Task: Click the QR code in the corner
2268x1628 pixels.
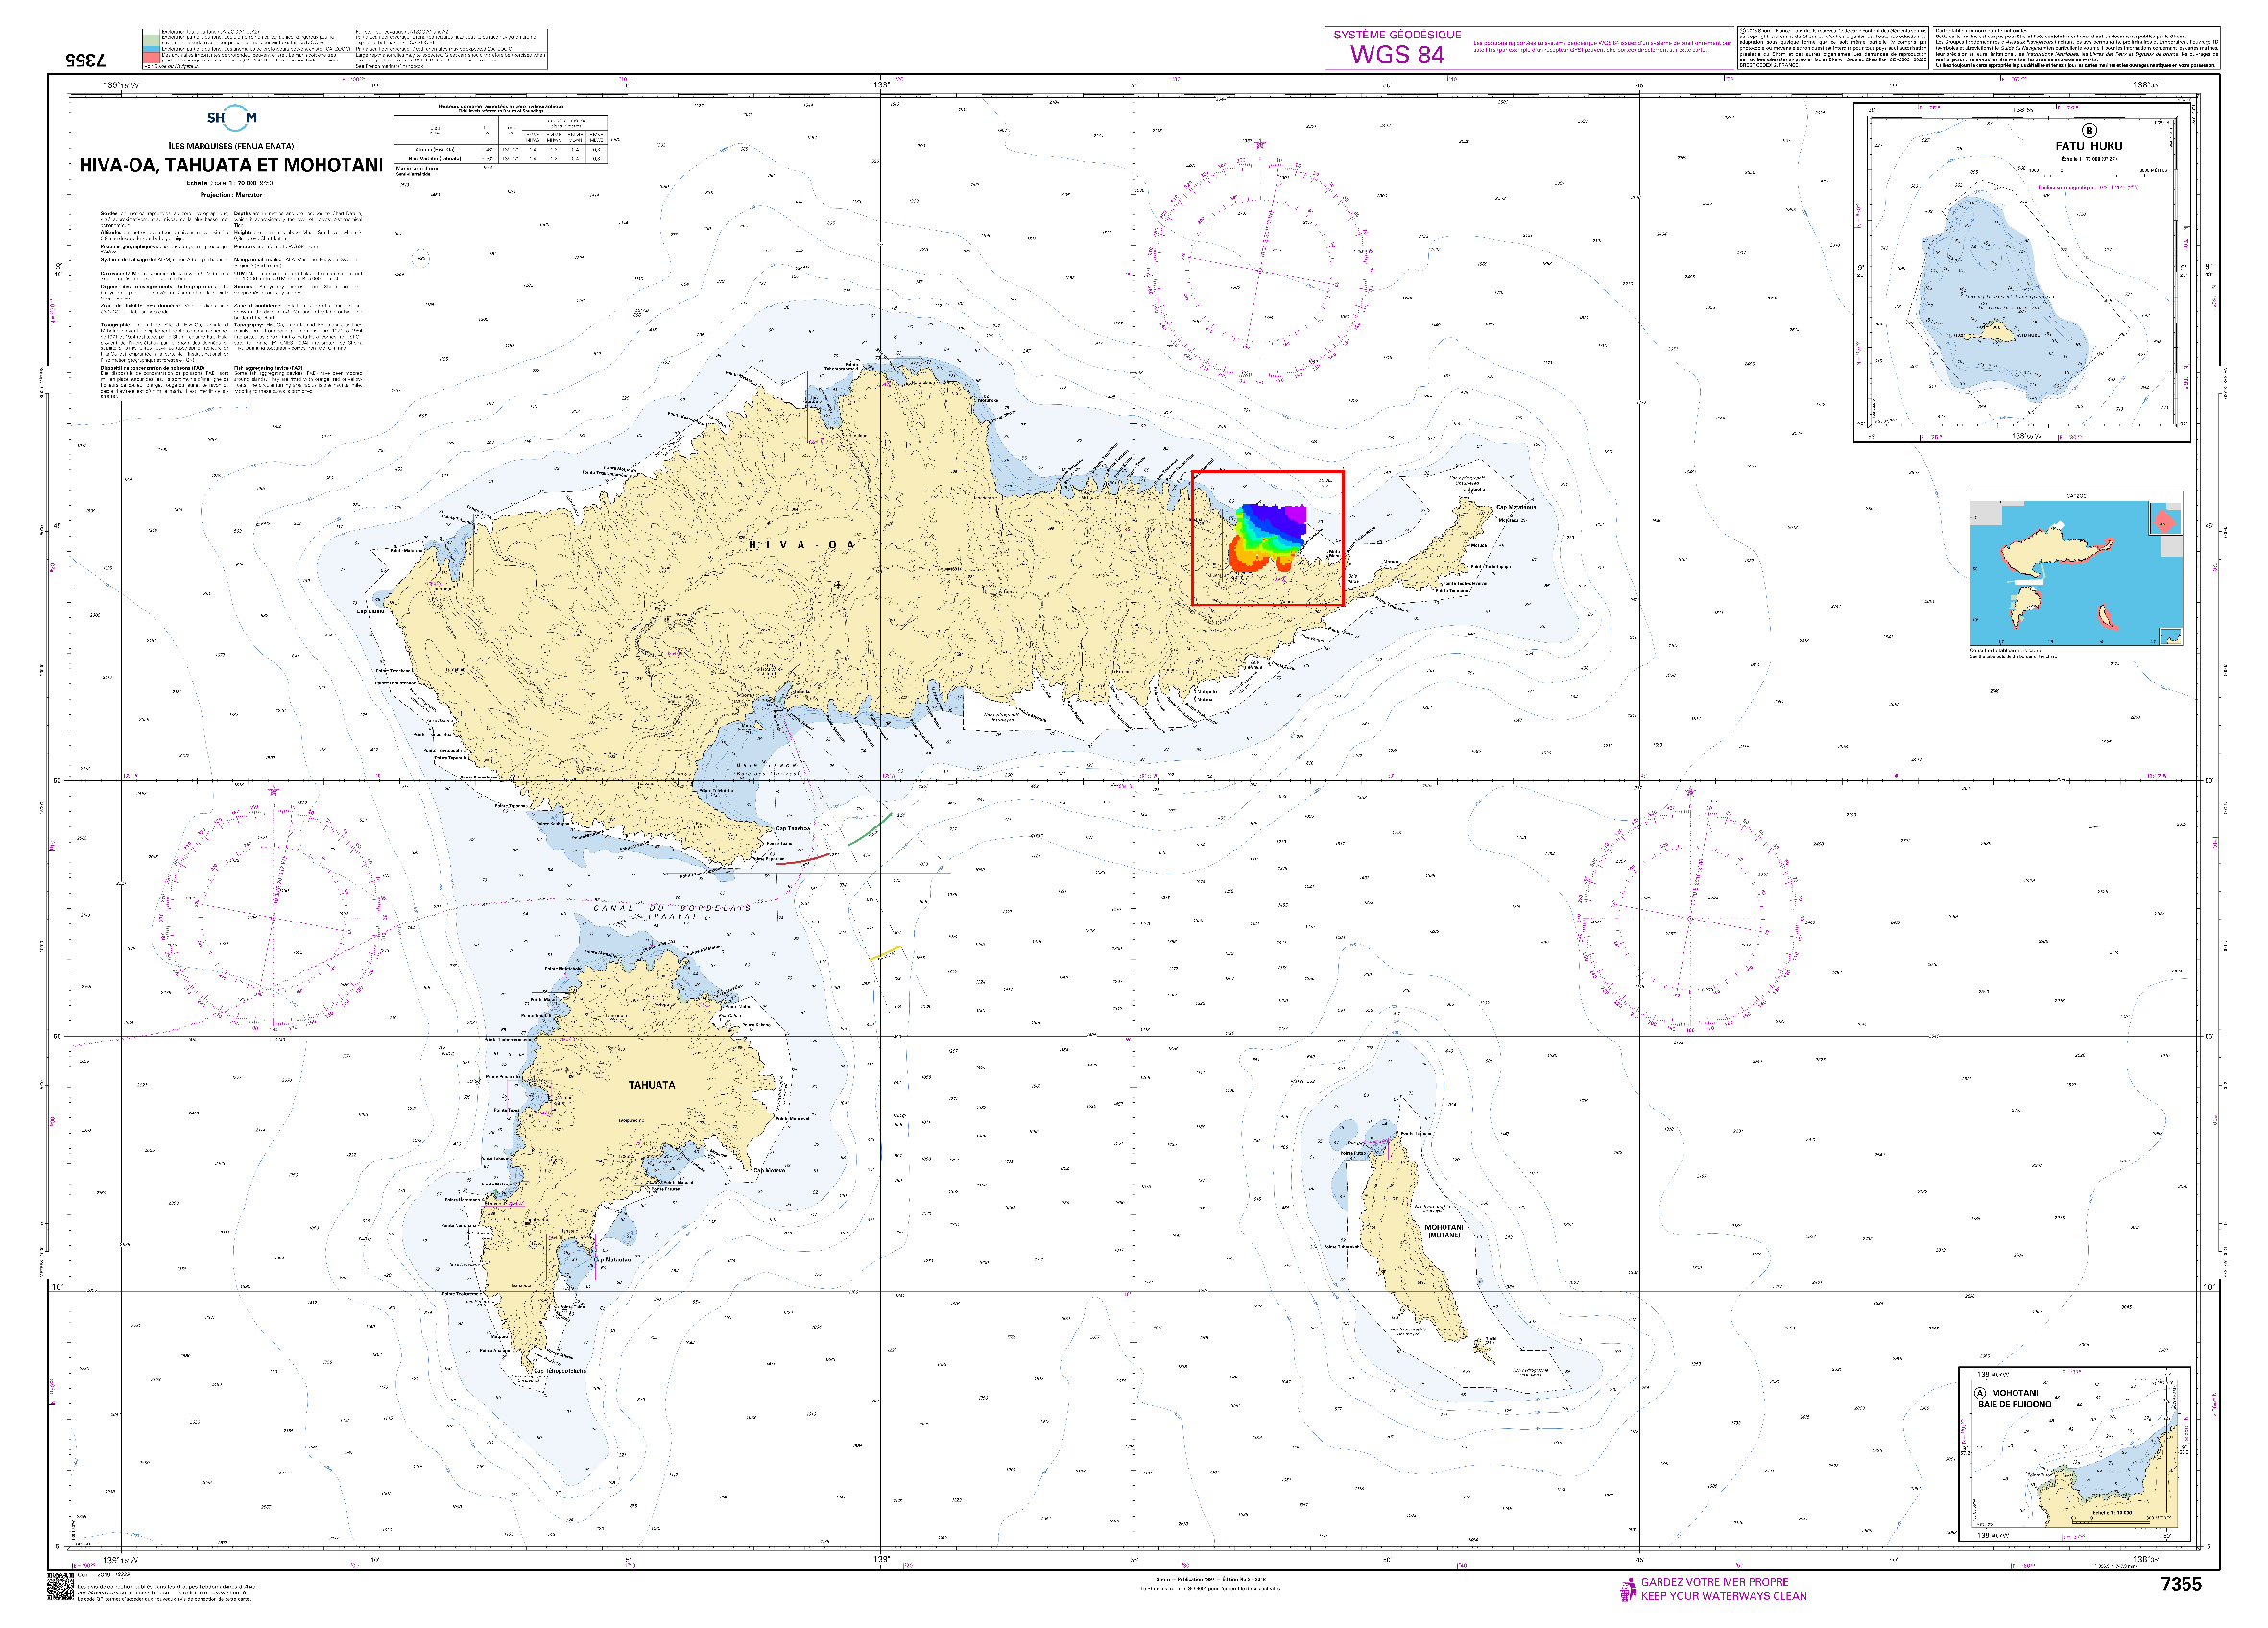Action: pos(60,1587)
